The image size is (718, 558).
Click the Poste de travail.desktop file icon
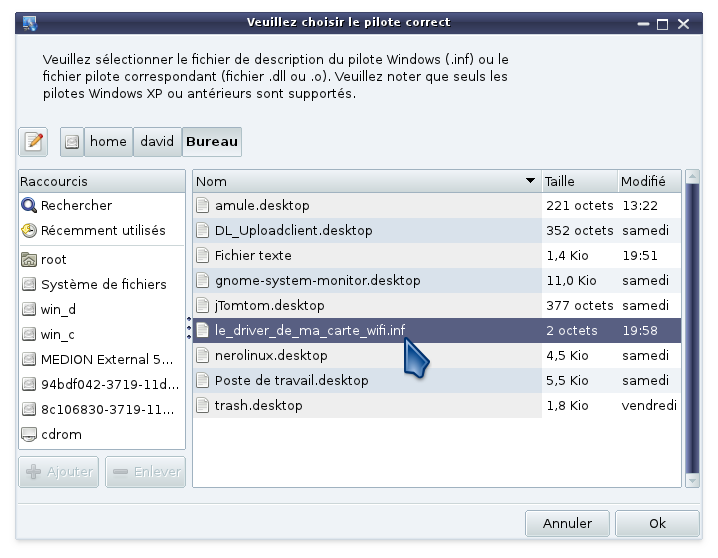pos(202,380)
